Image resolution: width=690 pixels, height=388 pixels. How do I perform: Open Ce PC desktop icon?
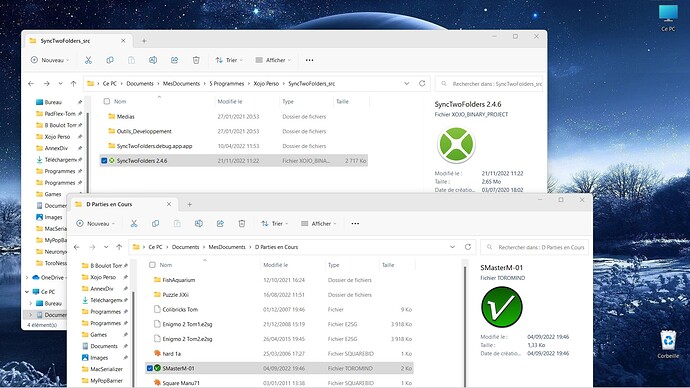[668, 18]
